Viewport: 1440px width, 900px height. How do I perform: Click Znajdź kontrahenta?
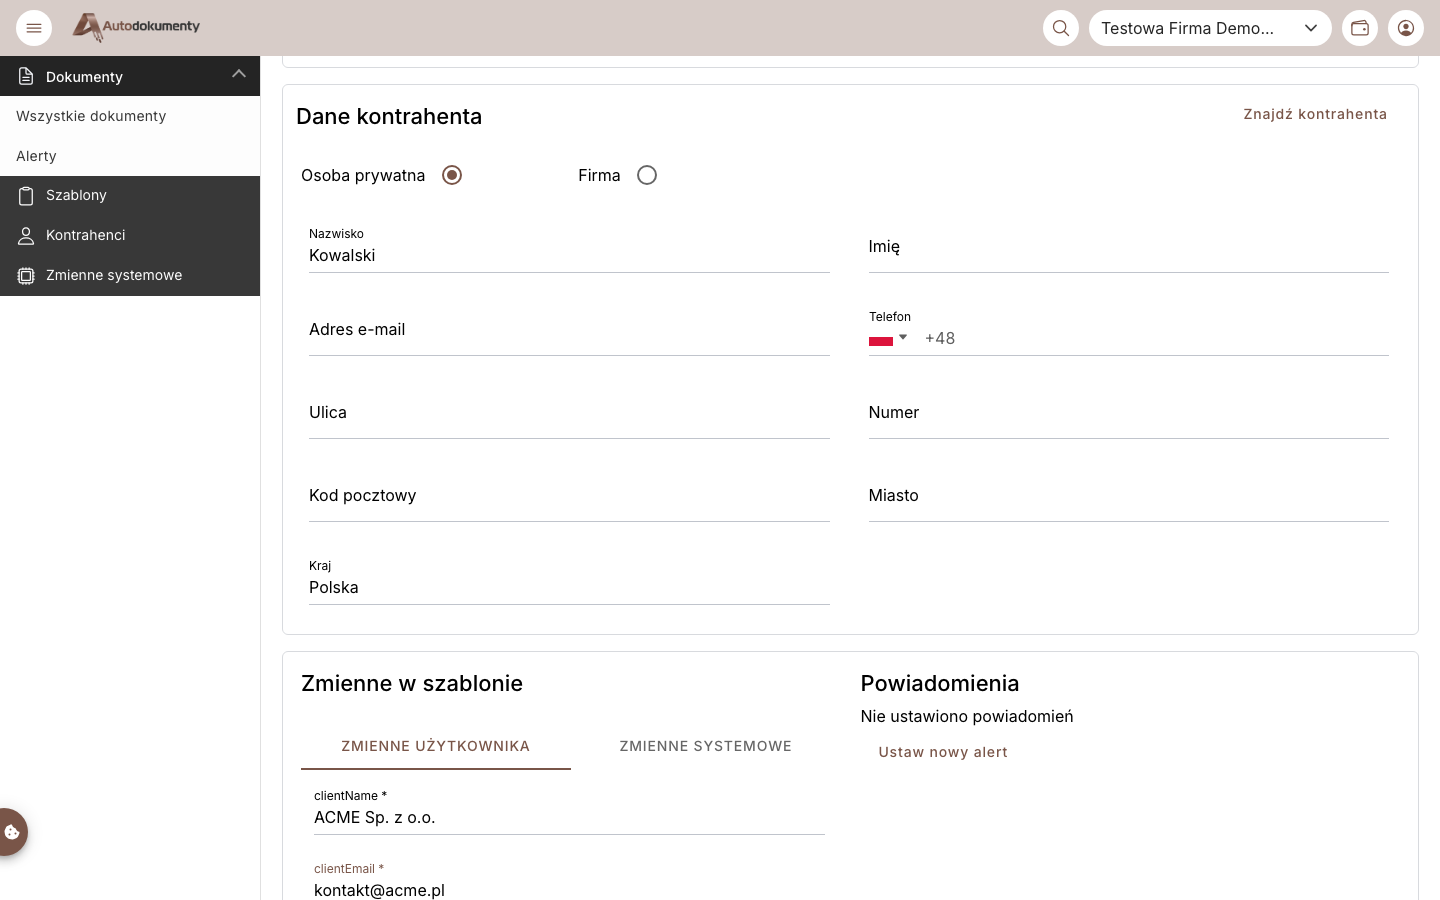[1315, 114]
